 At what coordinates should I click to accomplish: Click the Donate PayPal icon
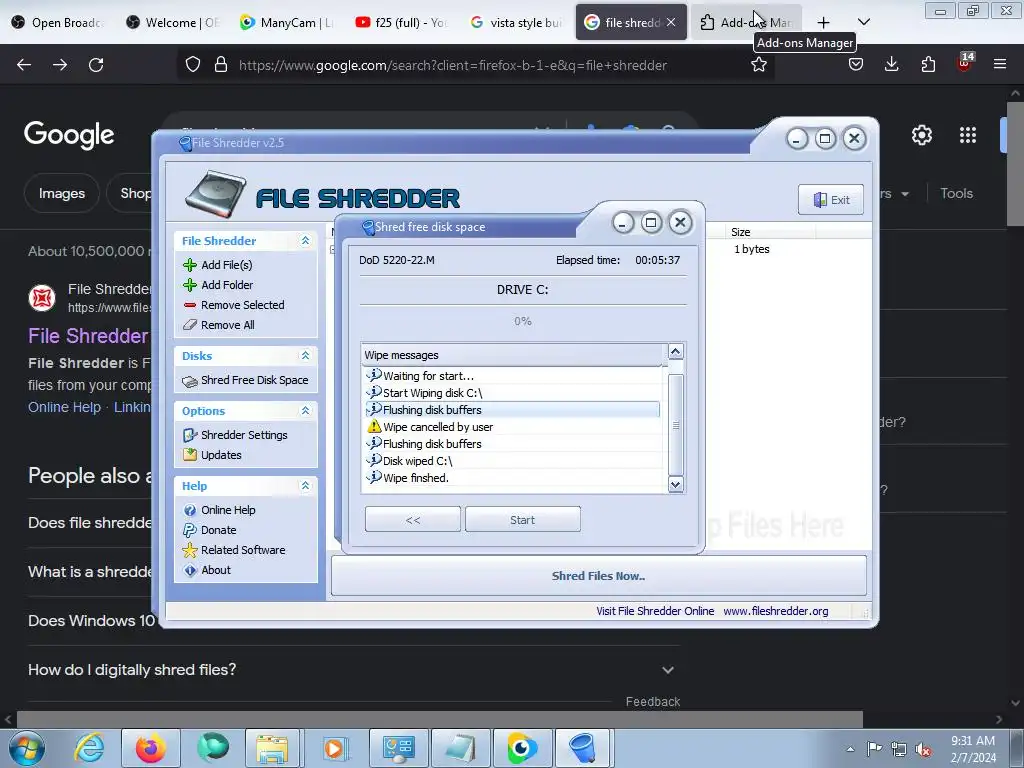coord(190,530)
